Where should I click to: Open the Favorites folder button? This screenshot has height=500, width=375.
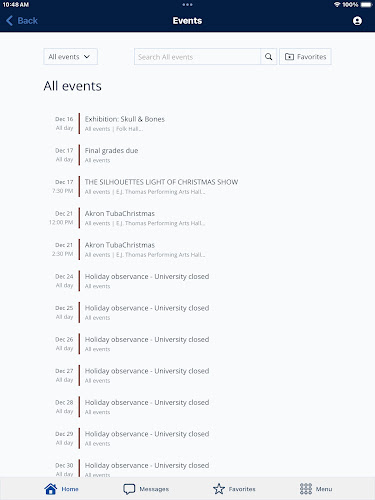[305, 57]
